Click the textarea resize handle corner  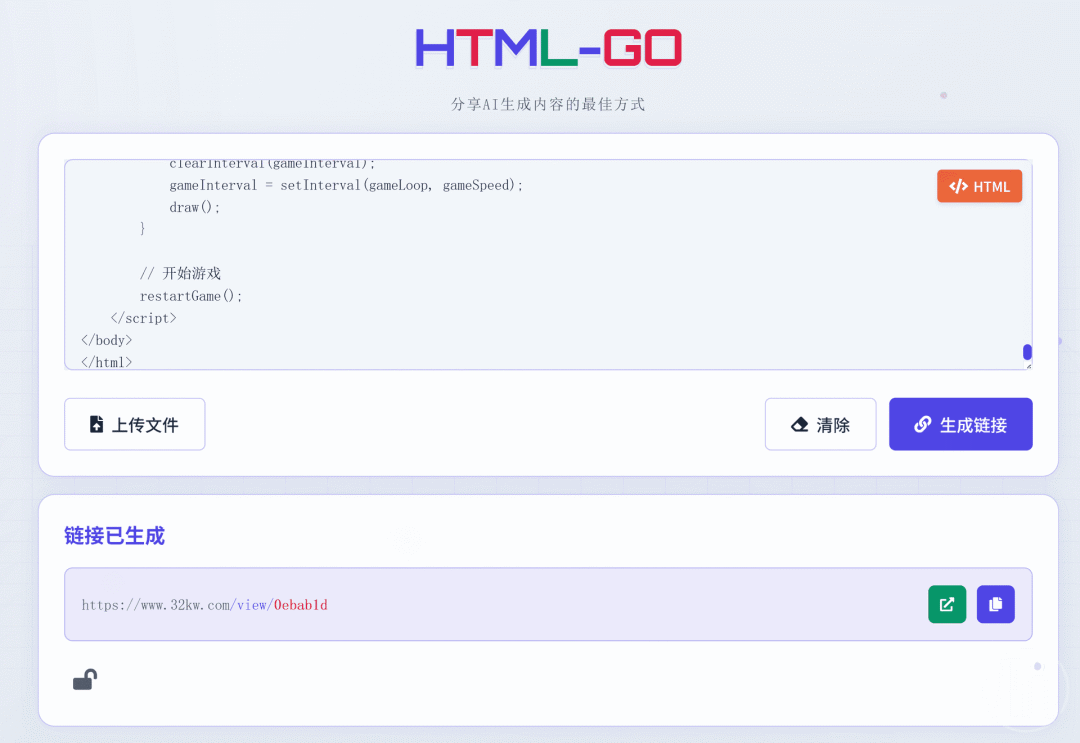[x=1028, y=366]
